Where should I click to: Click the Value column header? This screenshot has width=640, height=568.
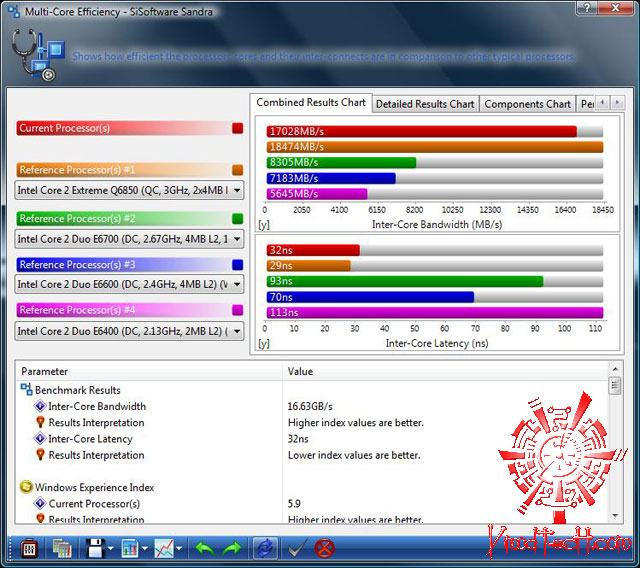click(445, 371)
